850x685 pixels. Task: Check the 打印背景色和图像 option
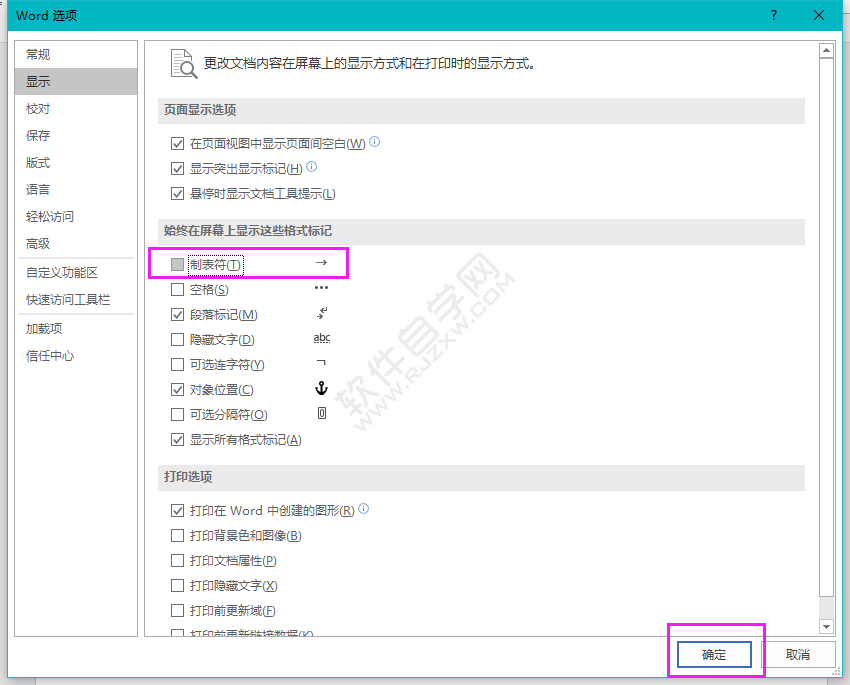click(177, 535)
